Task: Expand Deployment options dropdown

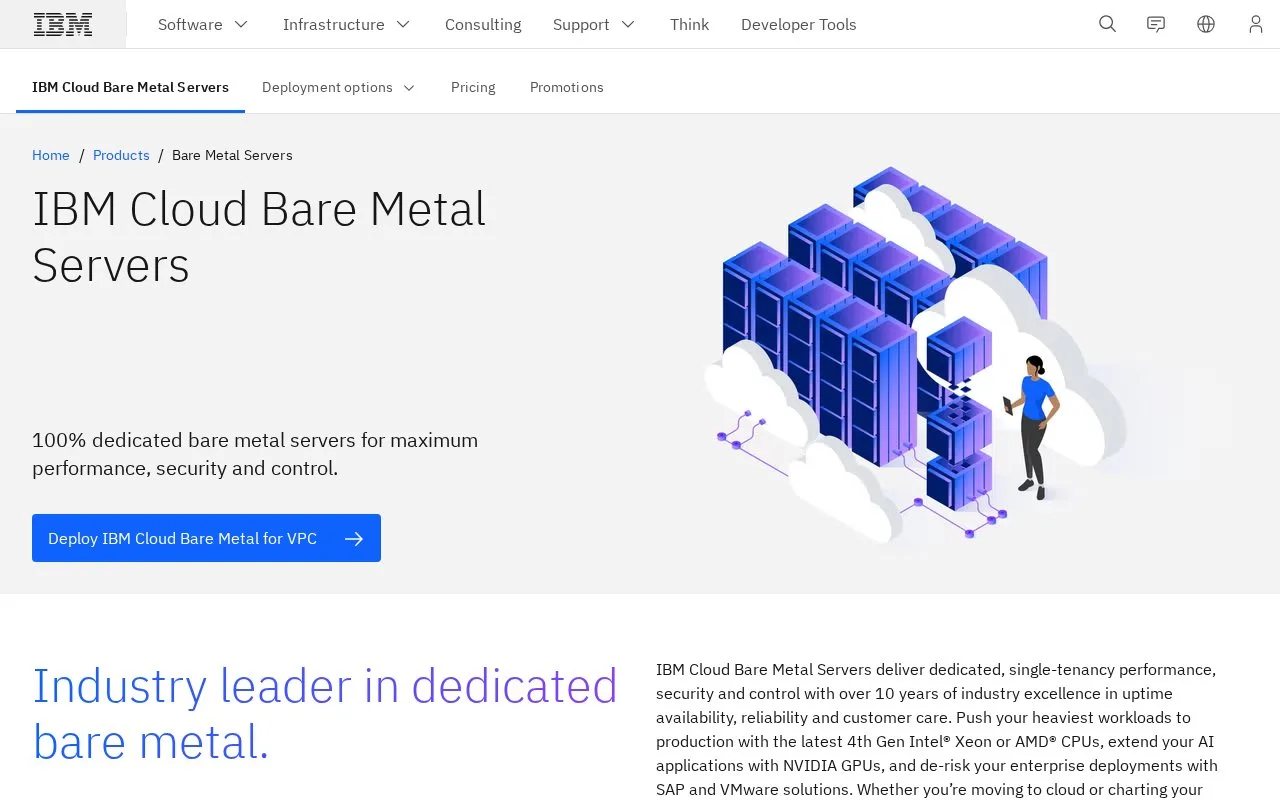Action: [338, 87]
